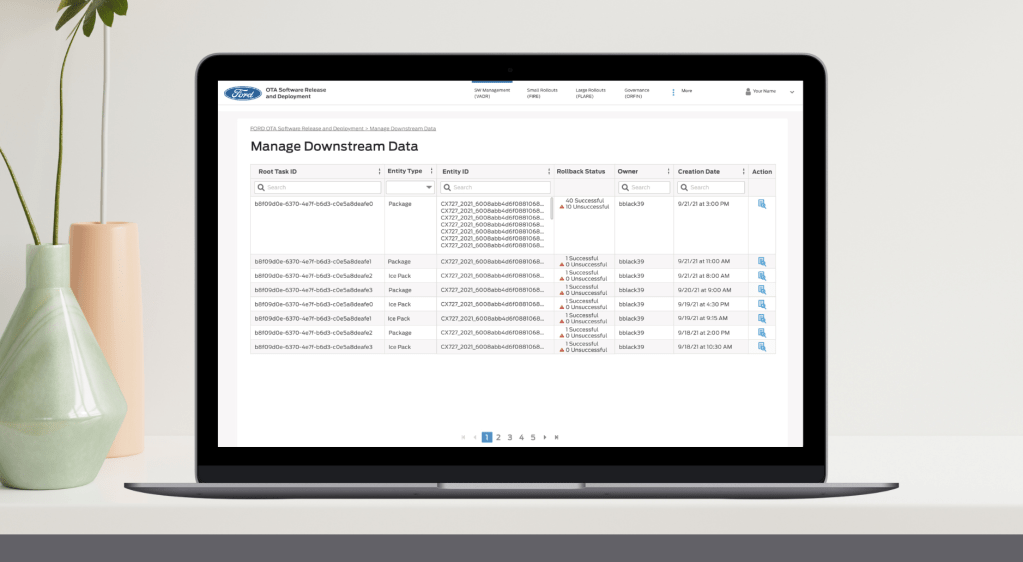Open the More navigation menu

pos(686,91)
